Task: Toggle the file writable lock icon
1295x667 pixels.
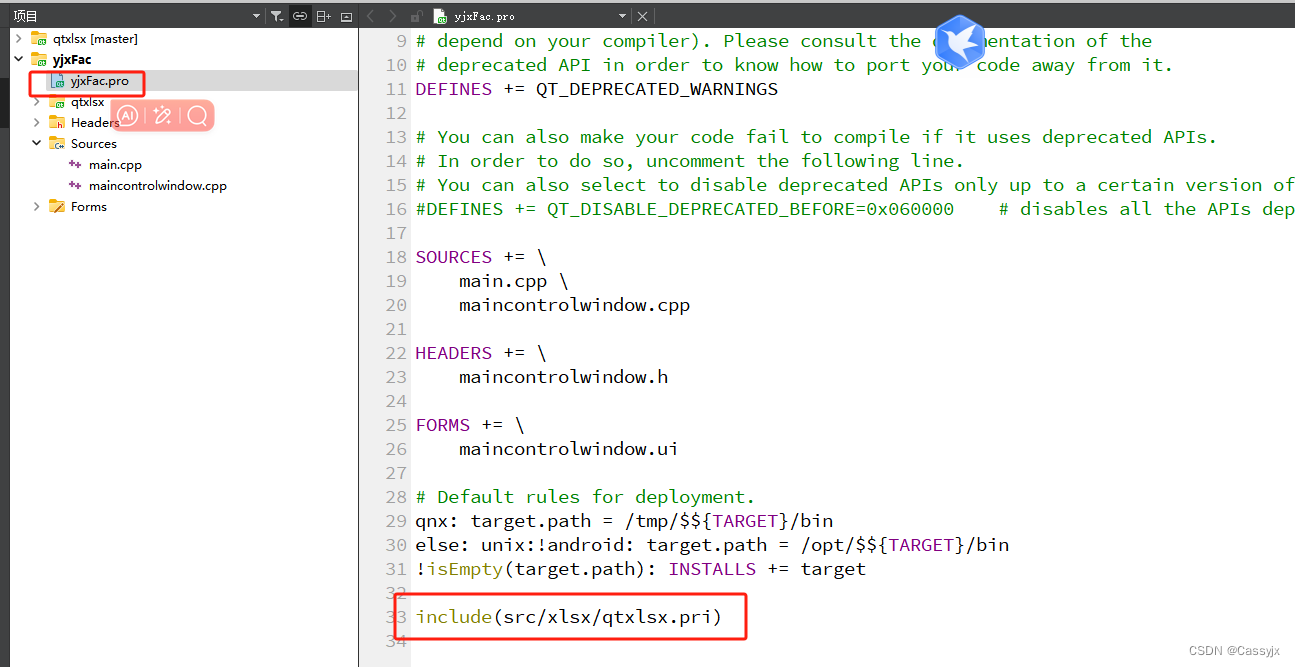Action: click(x=416, y=16)
